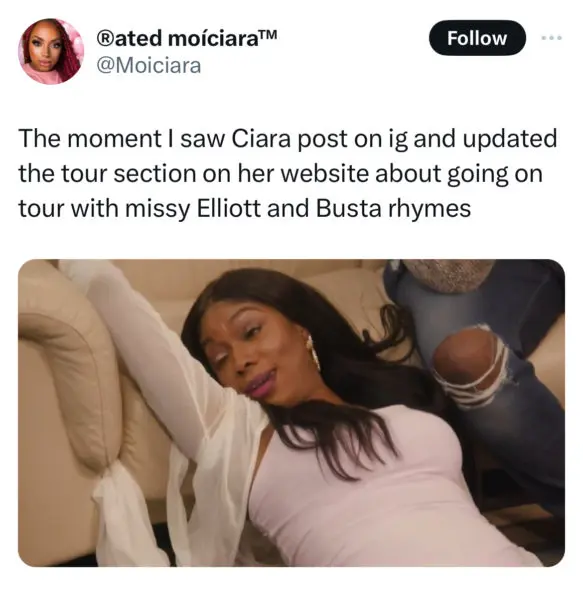Image resolution: width=583 pixels, height=600 pixels.
Task: Click "missy Elliott" in the tweet text
Action: tap(192, 209)
